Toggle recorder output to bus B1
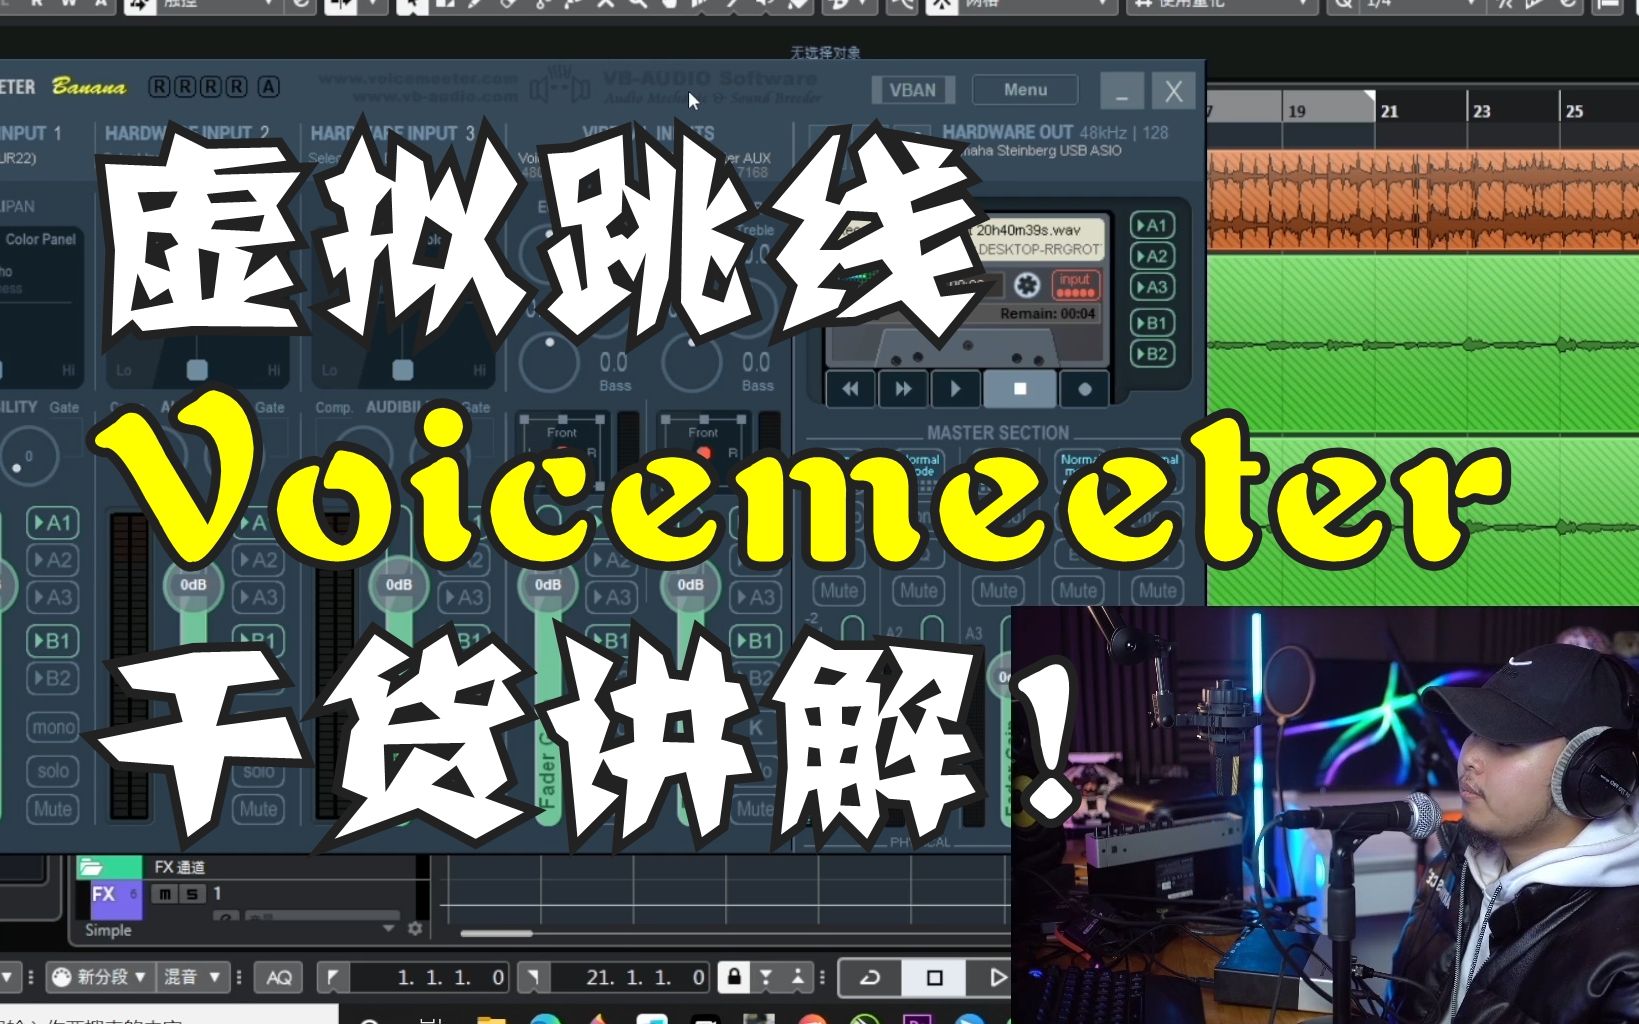 pyautogui.click(x=1152, y=323)
